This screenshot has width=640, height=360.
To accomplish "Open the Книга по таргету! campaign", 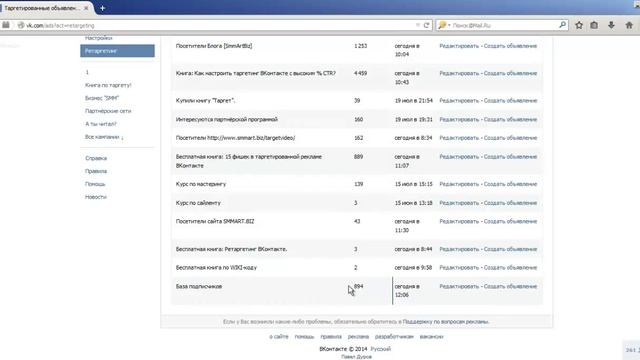I will click(108, 85).
